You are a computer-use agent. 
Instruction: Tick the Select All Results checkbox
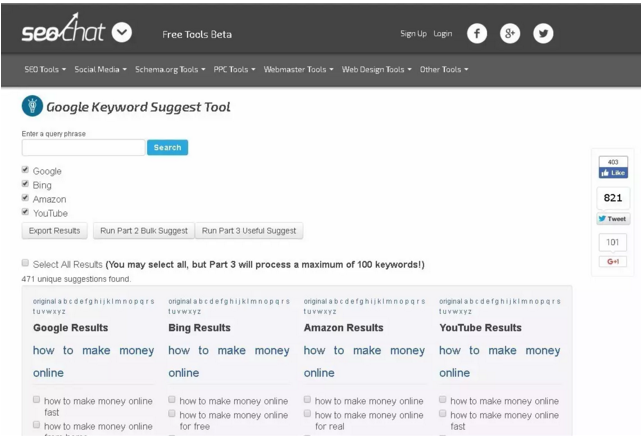click(x=25, y=263)
